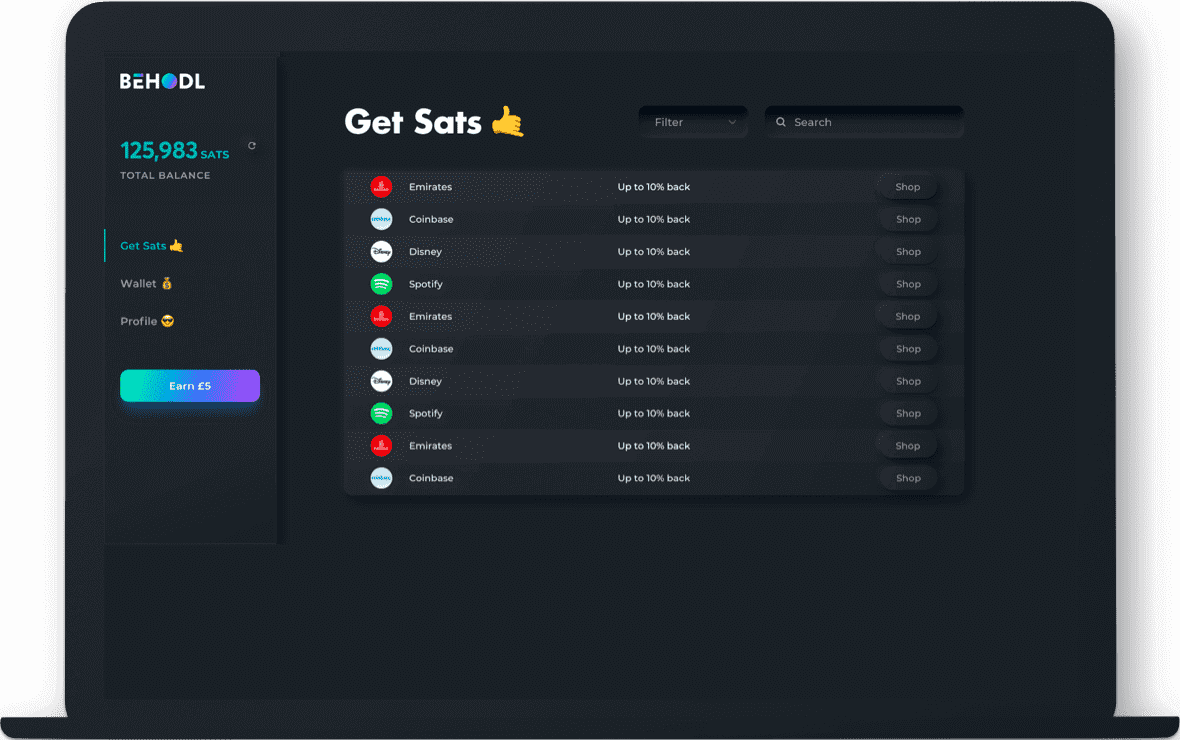Viewport: 1180px width, 740px height.
Task: Click "Up to 10% back" on first Emirates row
Action: pos(654,187)
